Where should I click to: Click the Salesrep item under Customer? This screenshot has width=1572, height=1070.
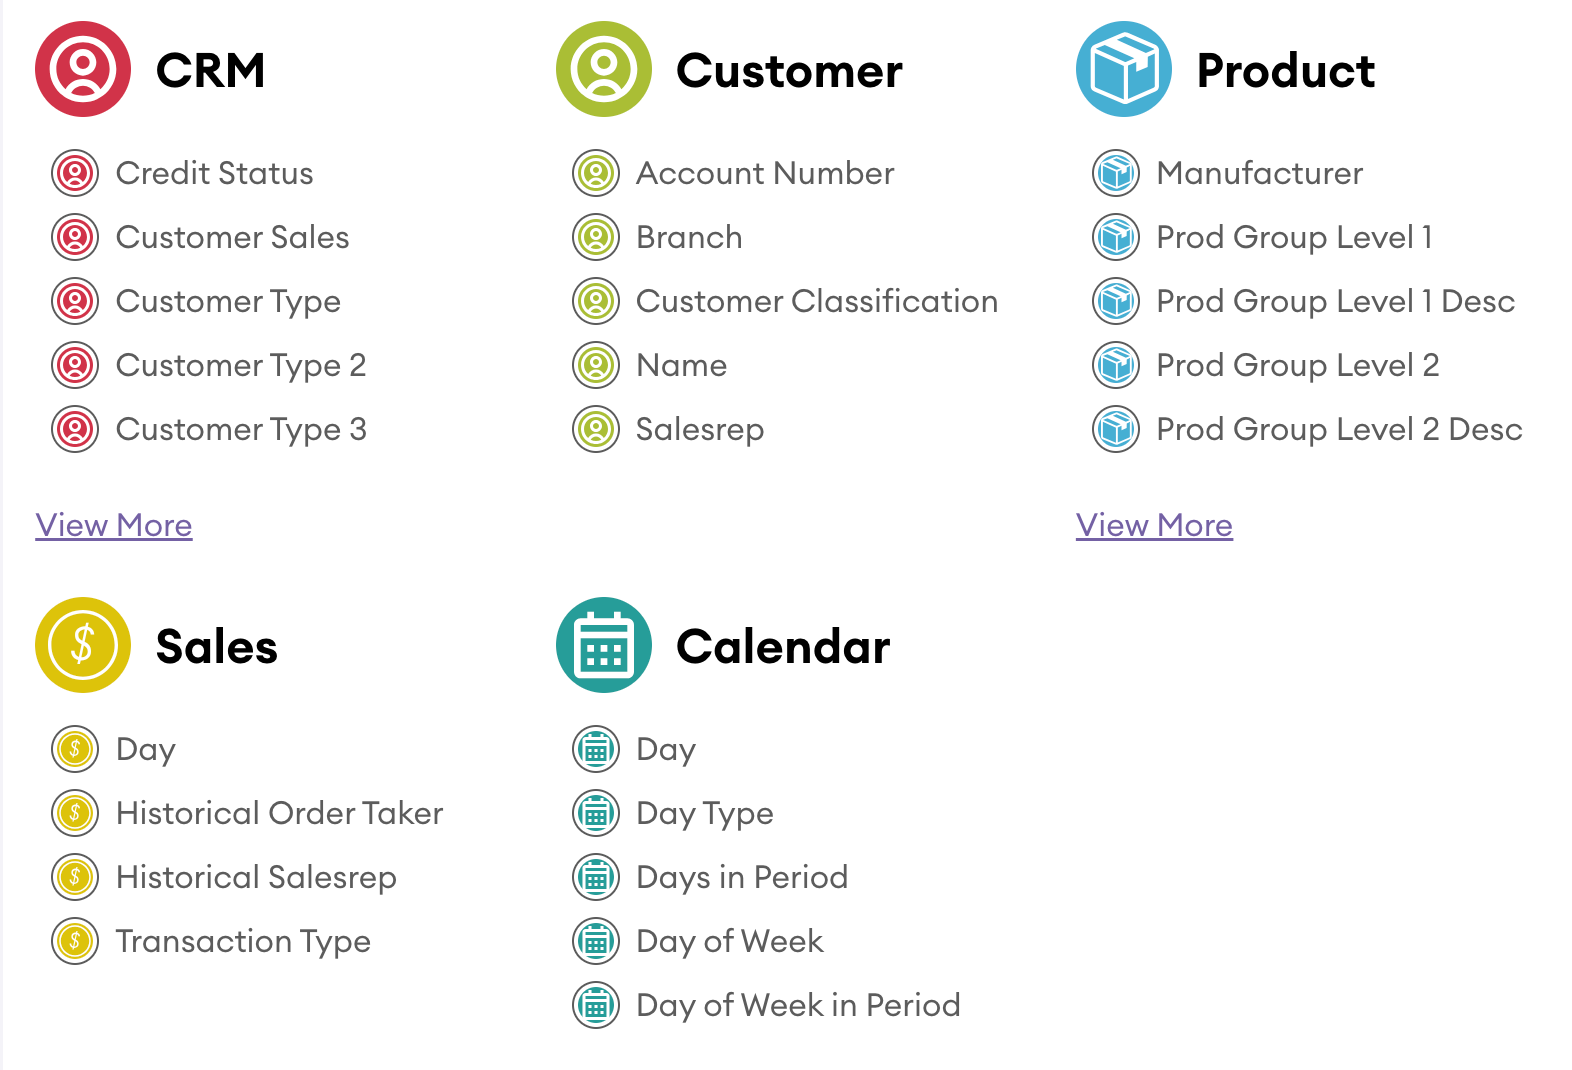click(700, 429)
